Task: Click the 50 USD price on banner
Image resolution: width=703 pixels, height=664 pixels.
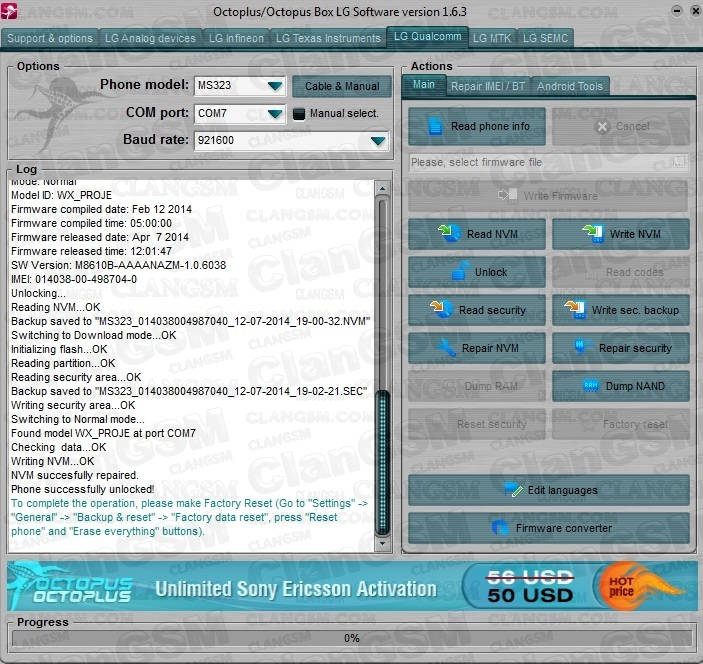Action: tap(530, 595)
